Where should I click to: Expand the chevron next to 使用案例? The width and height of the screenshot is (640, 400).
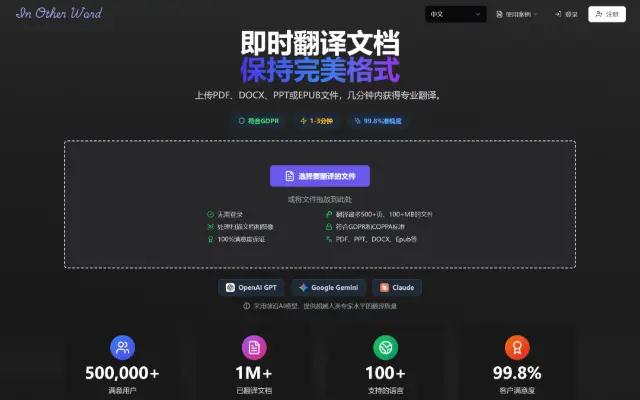pos(536,14)
